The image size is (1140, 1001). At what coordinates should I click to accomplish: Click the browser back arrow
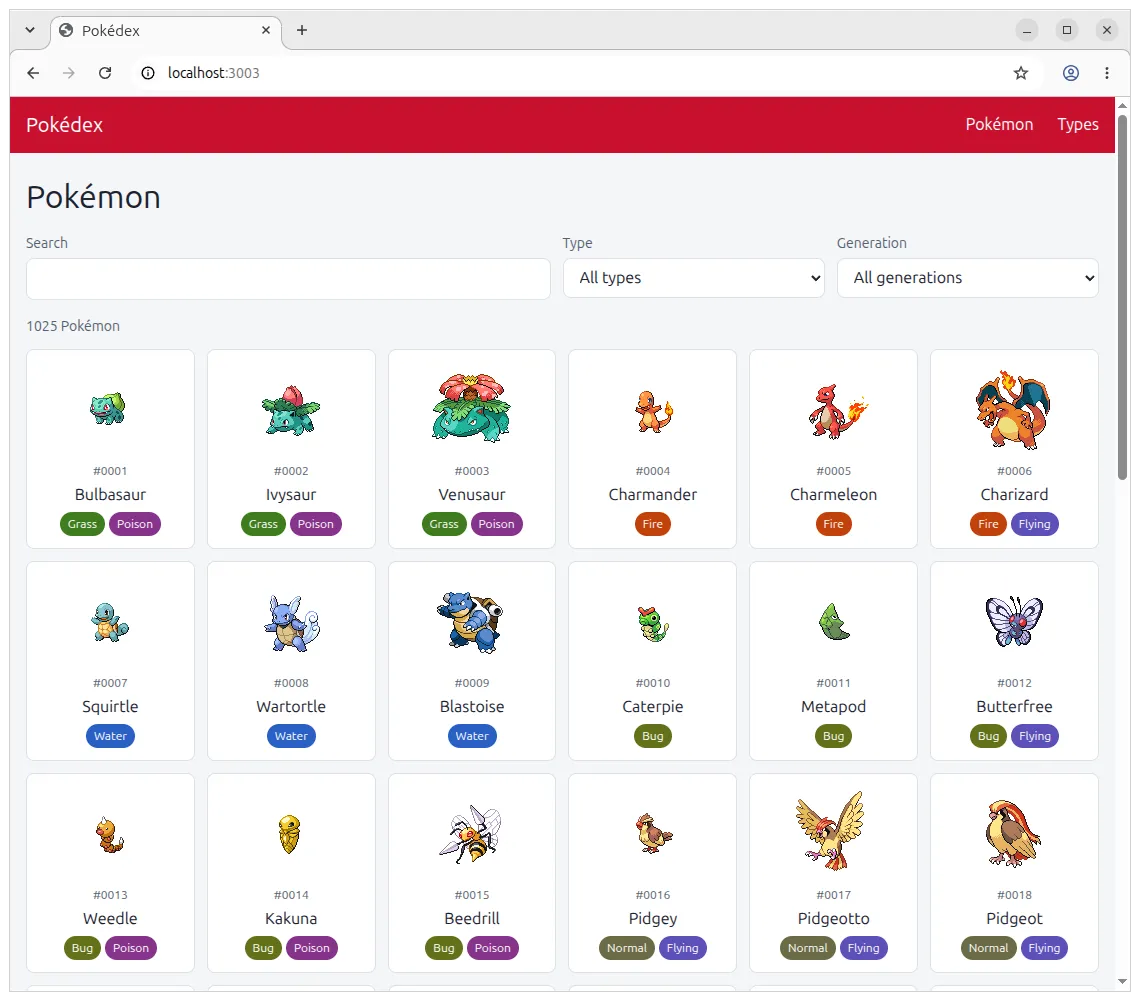pyautogui.click(x=33, y=73)
